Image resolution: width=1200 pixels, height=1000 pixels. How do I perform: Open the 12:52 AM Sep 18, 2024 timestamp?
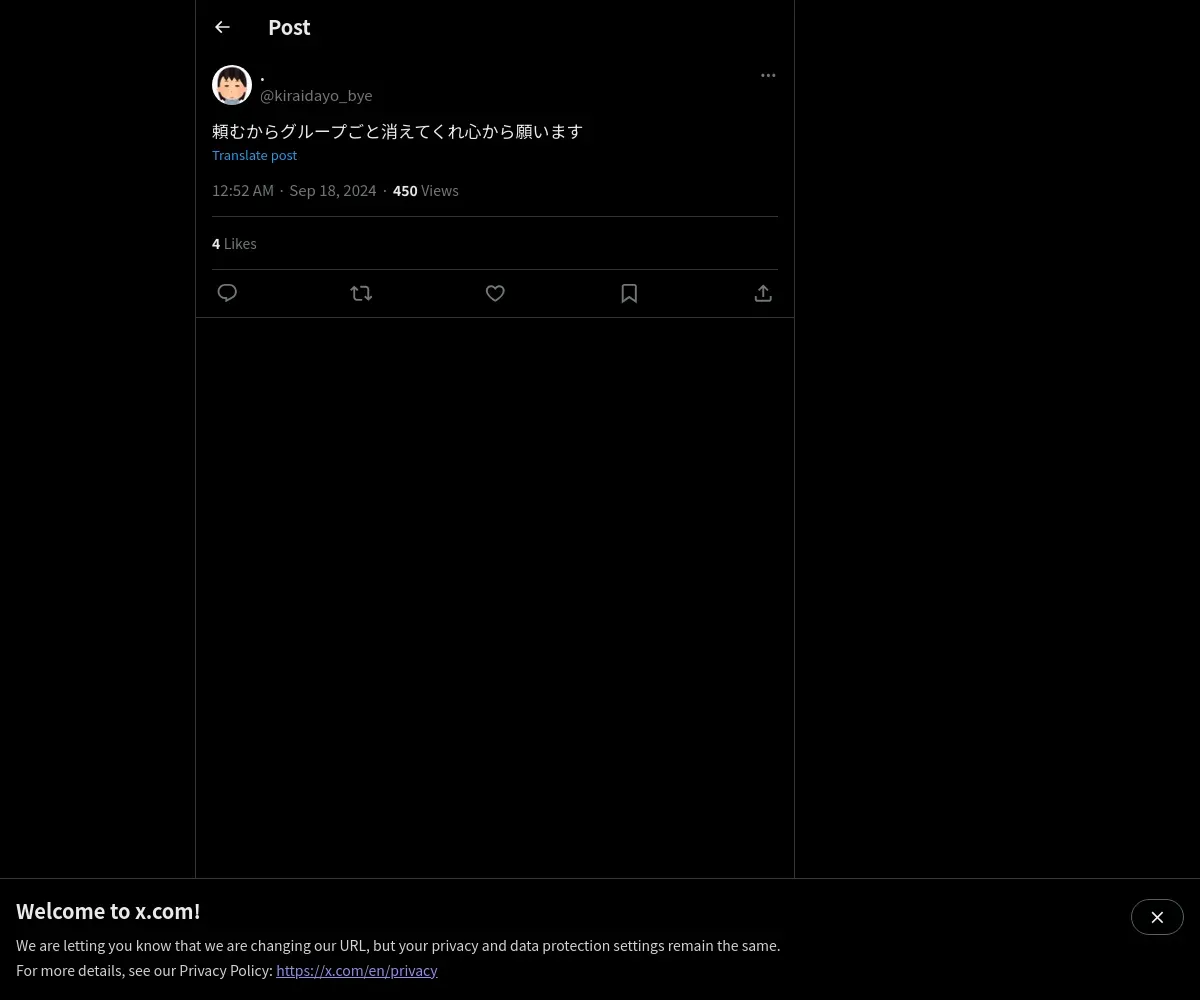(x=294, y=190)
